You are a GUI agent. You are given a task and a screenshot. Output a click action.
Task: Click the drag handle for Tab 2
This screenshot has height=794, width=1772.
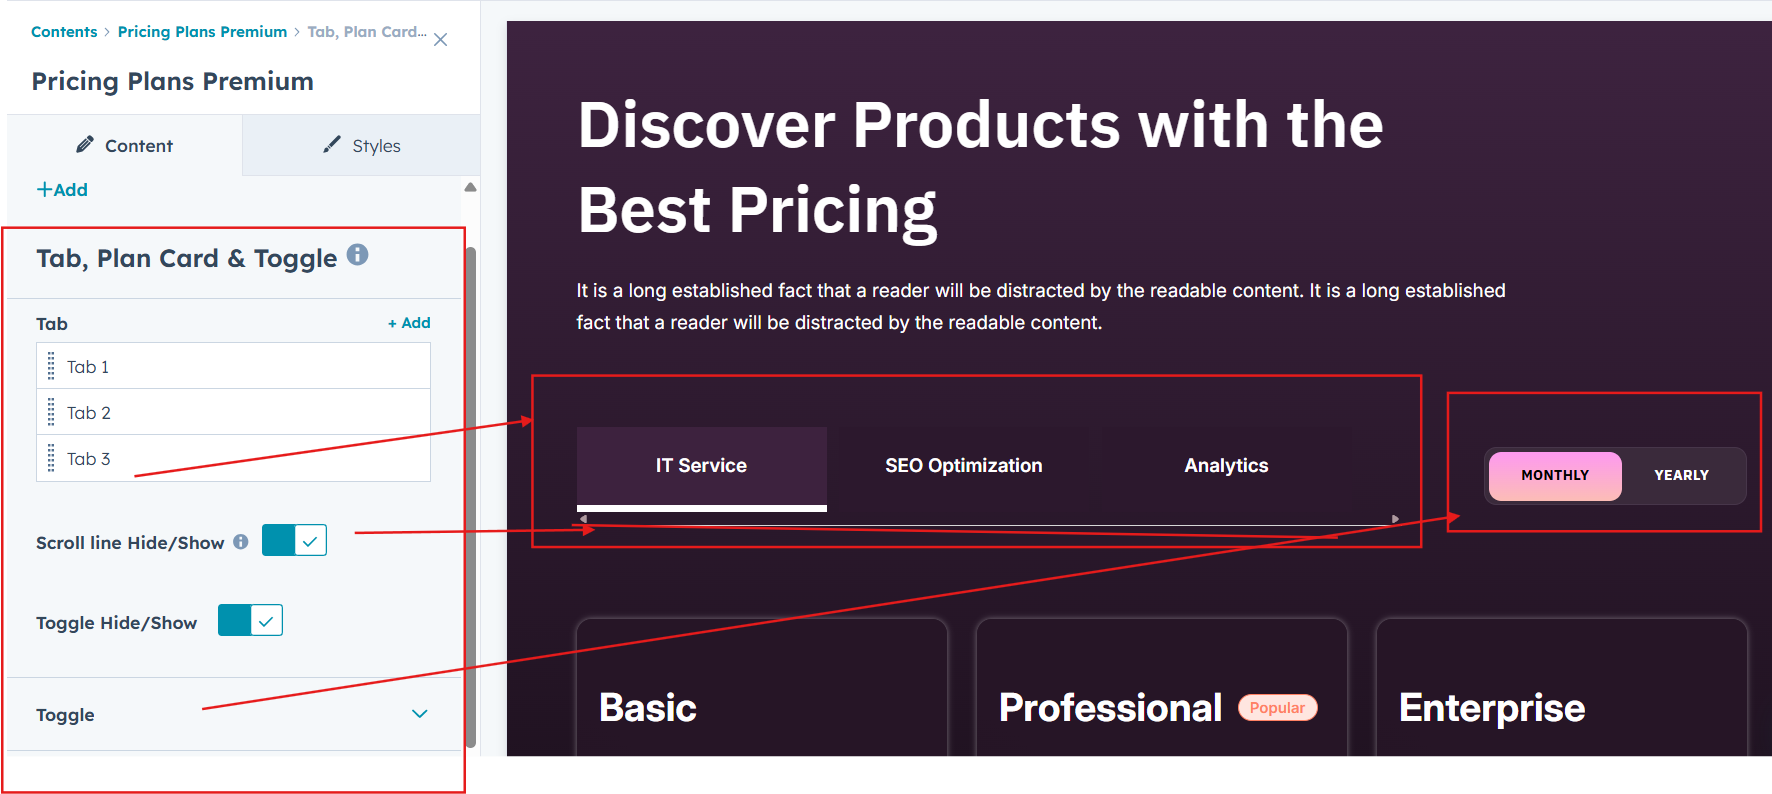pyautogui.click(x=51, y=413)
